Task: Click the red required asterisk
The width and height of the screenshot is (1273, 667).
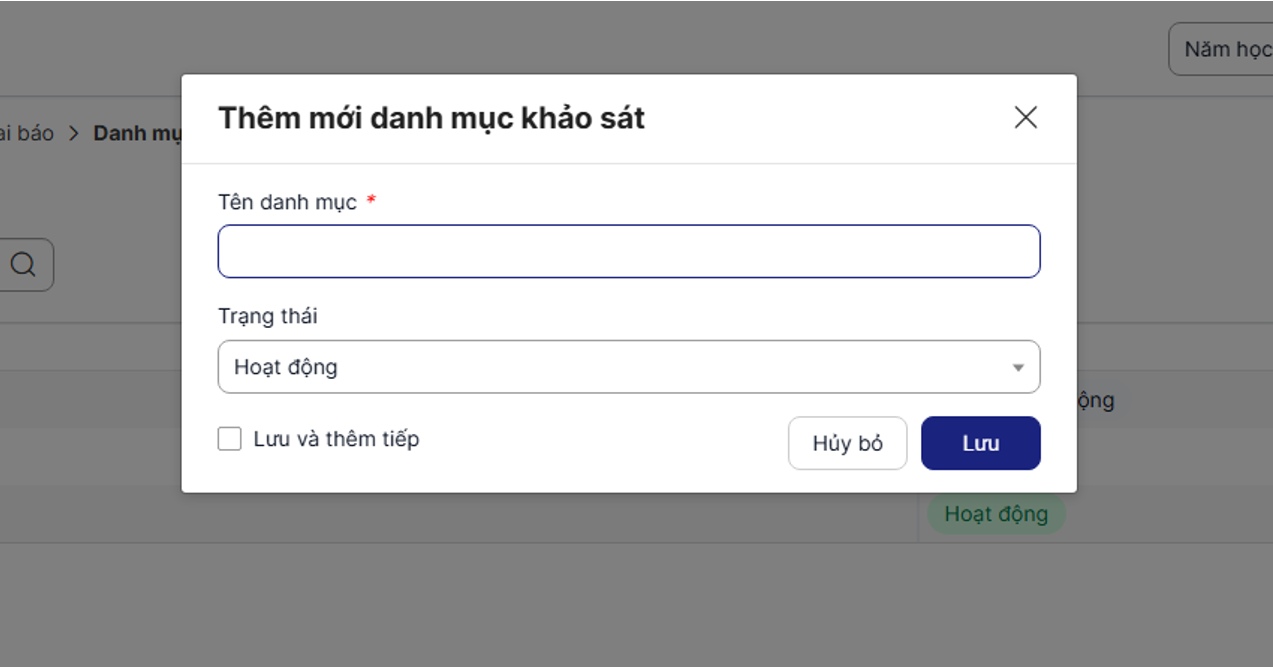Action: coord(371,202)
